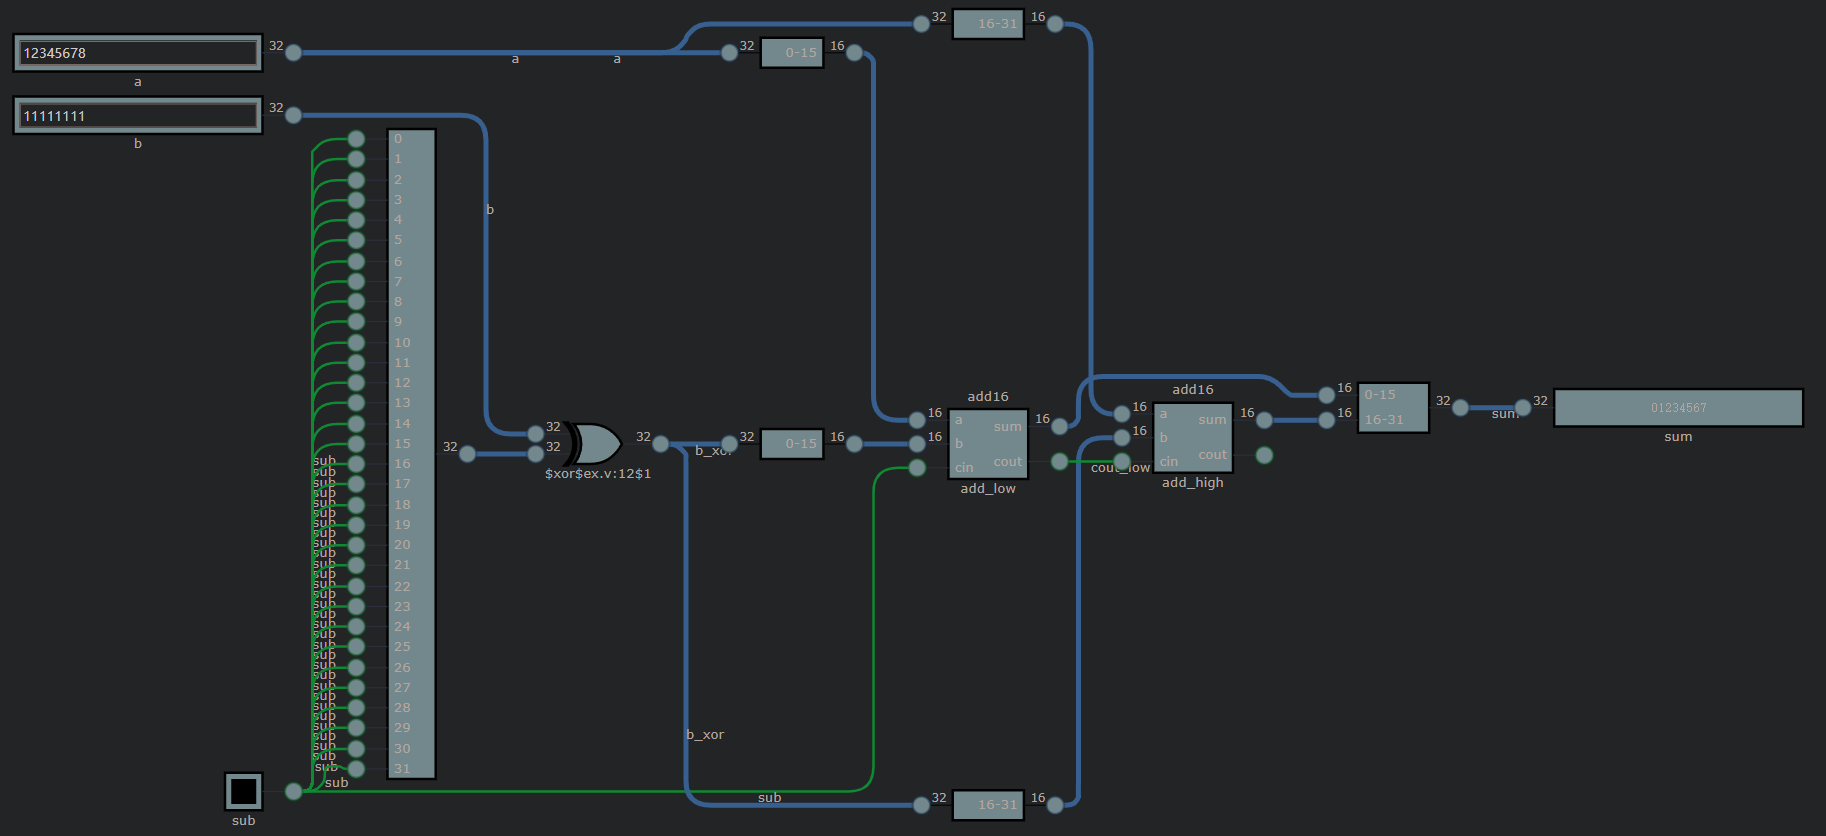1826x836 pixels.
Task: Click the 16-bit output port of the top 16-31 slice
Action: coord(1055,24)
